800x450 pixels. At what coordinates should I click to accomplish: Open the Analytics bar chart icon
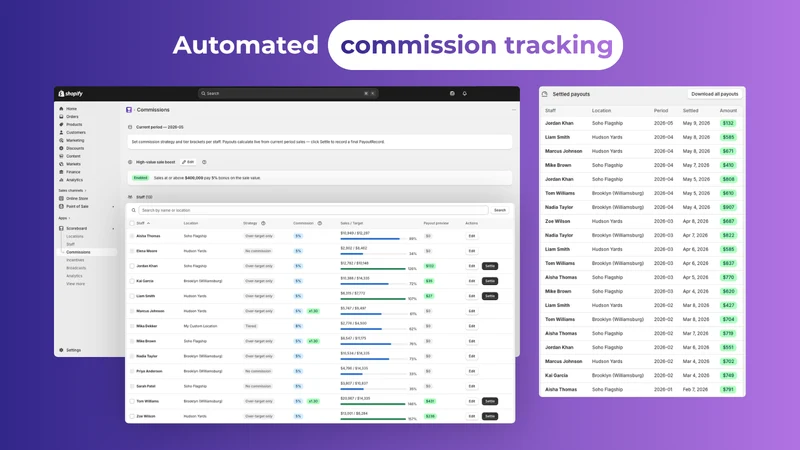point(61,180)
